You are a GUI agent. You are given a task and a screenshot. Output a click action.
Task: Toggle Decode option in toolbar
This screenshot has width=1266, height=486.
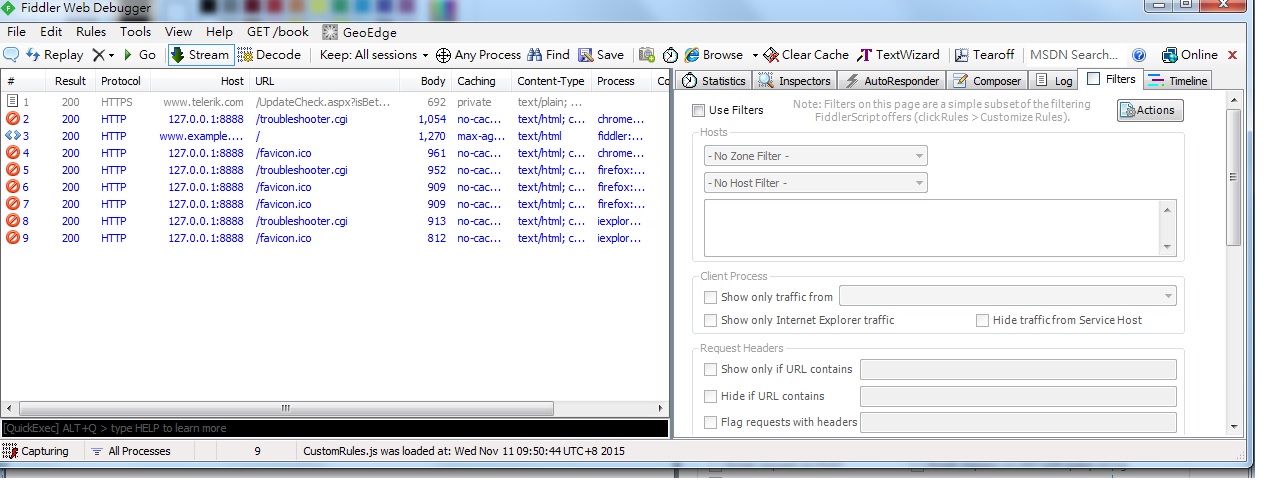(x=270, y=55)
